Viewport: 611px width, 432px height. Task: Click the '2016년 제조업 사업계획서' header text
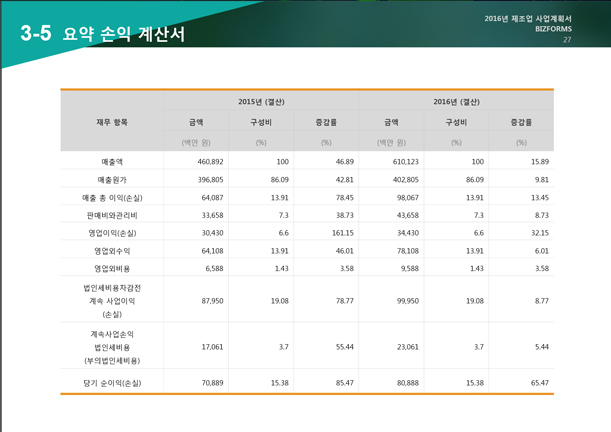[528, 18]
